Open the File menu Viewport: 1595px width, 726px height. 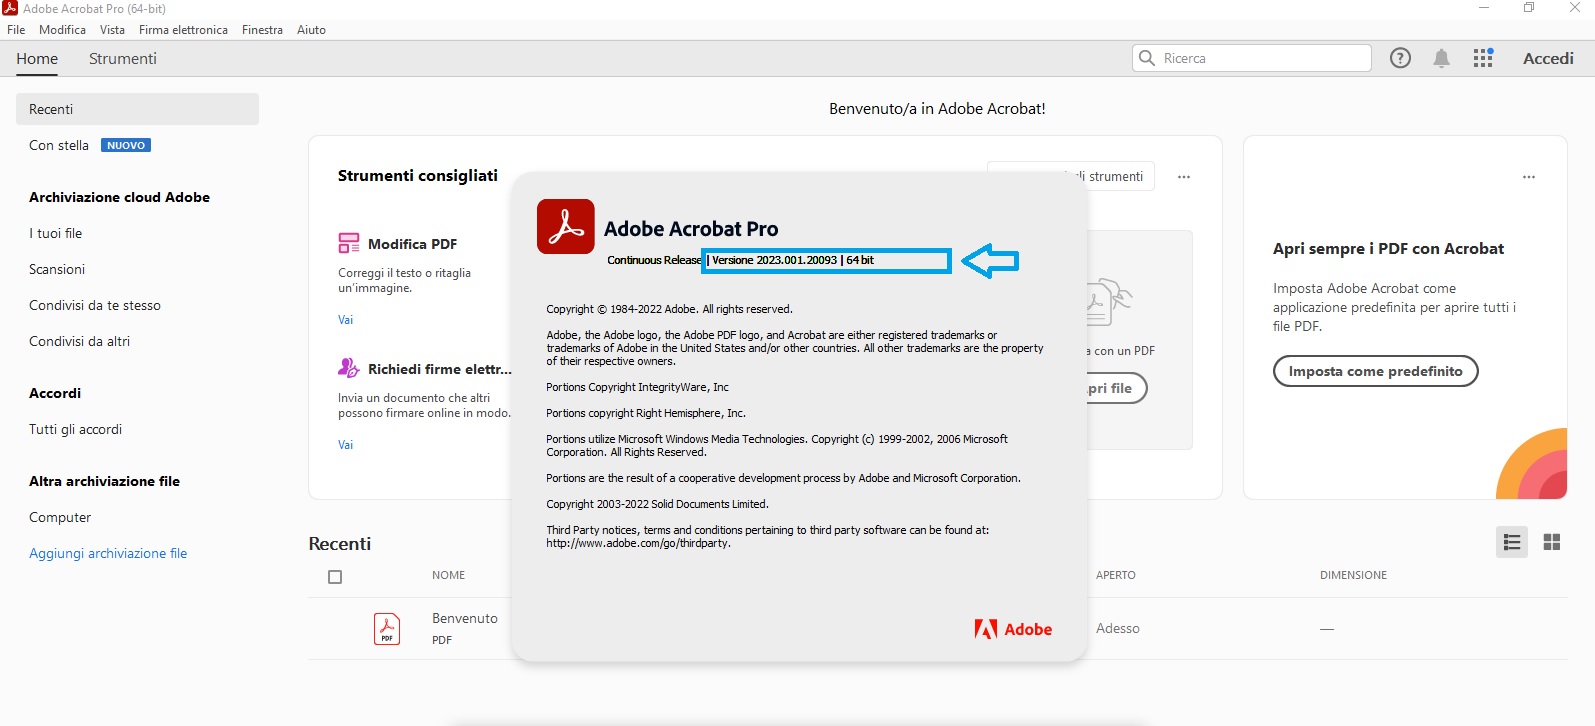(x=16, y=30)
